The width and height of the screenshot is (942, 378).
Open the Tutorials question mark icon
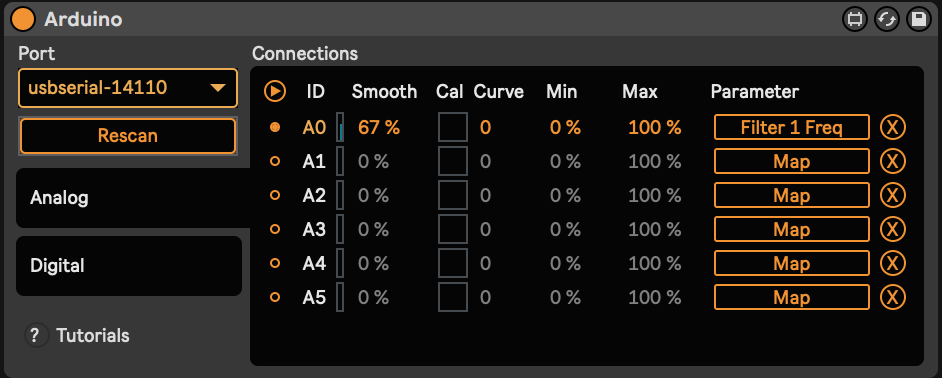[x=37, y=335]
